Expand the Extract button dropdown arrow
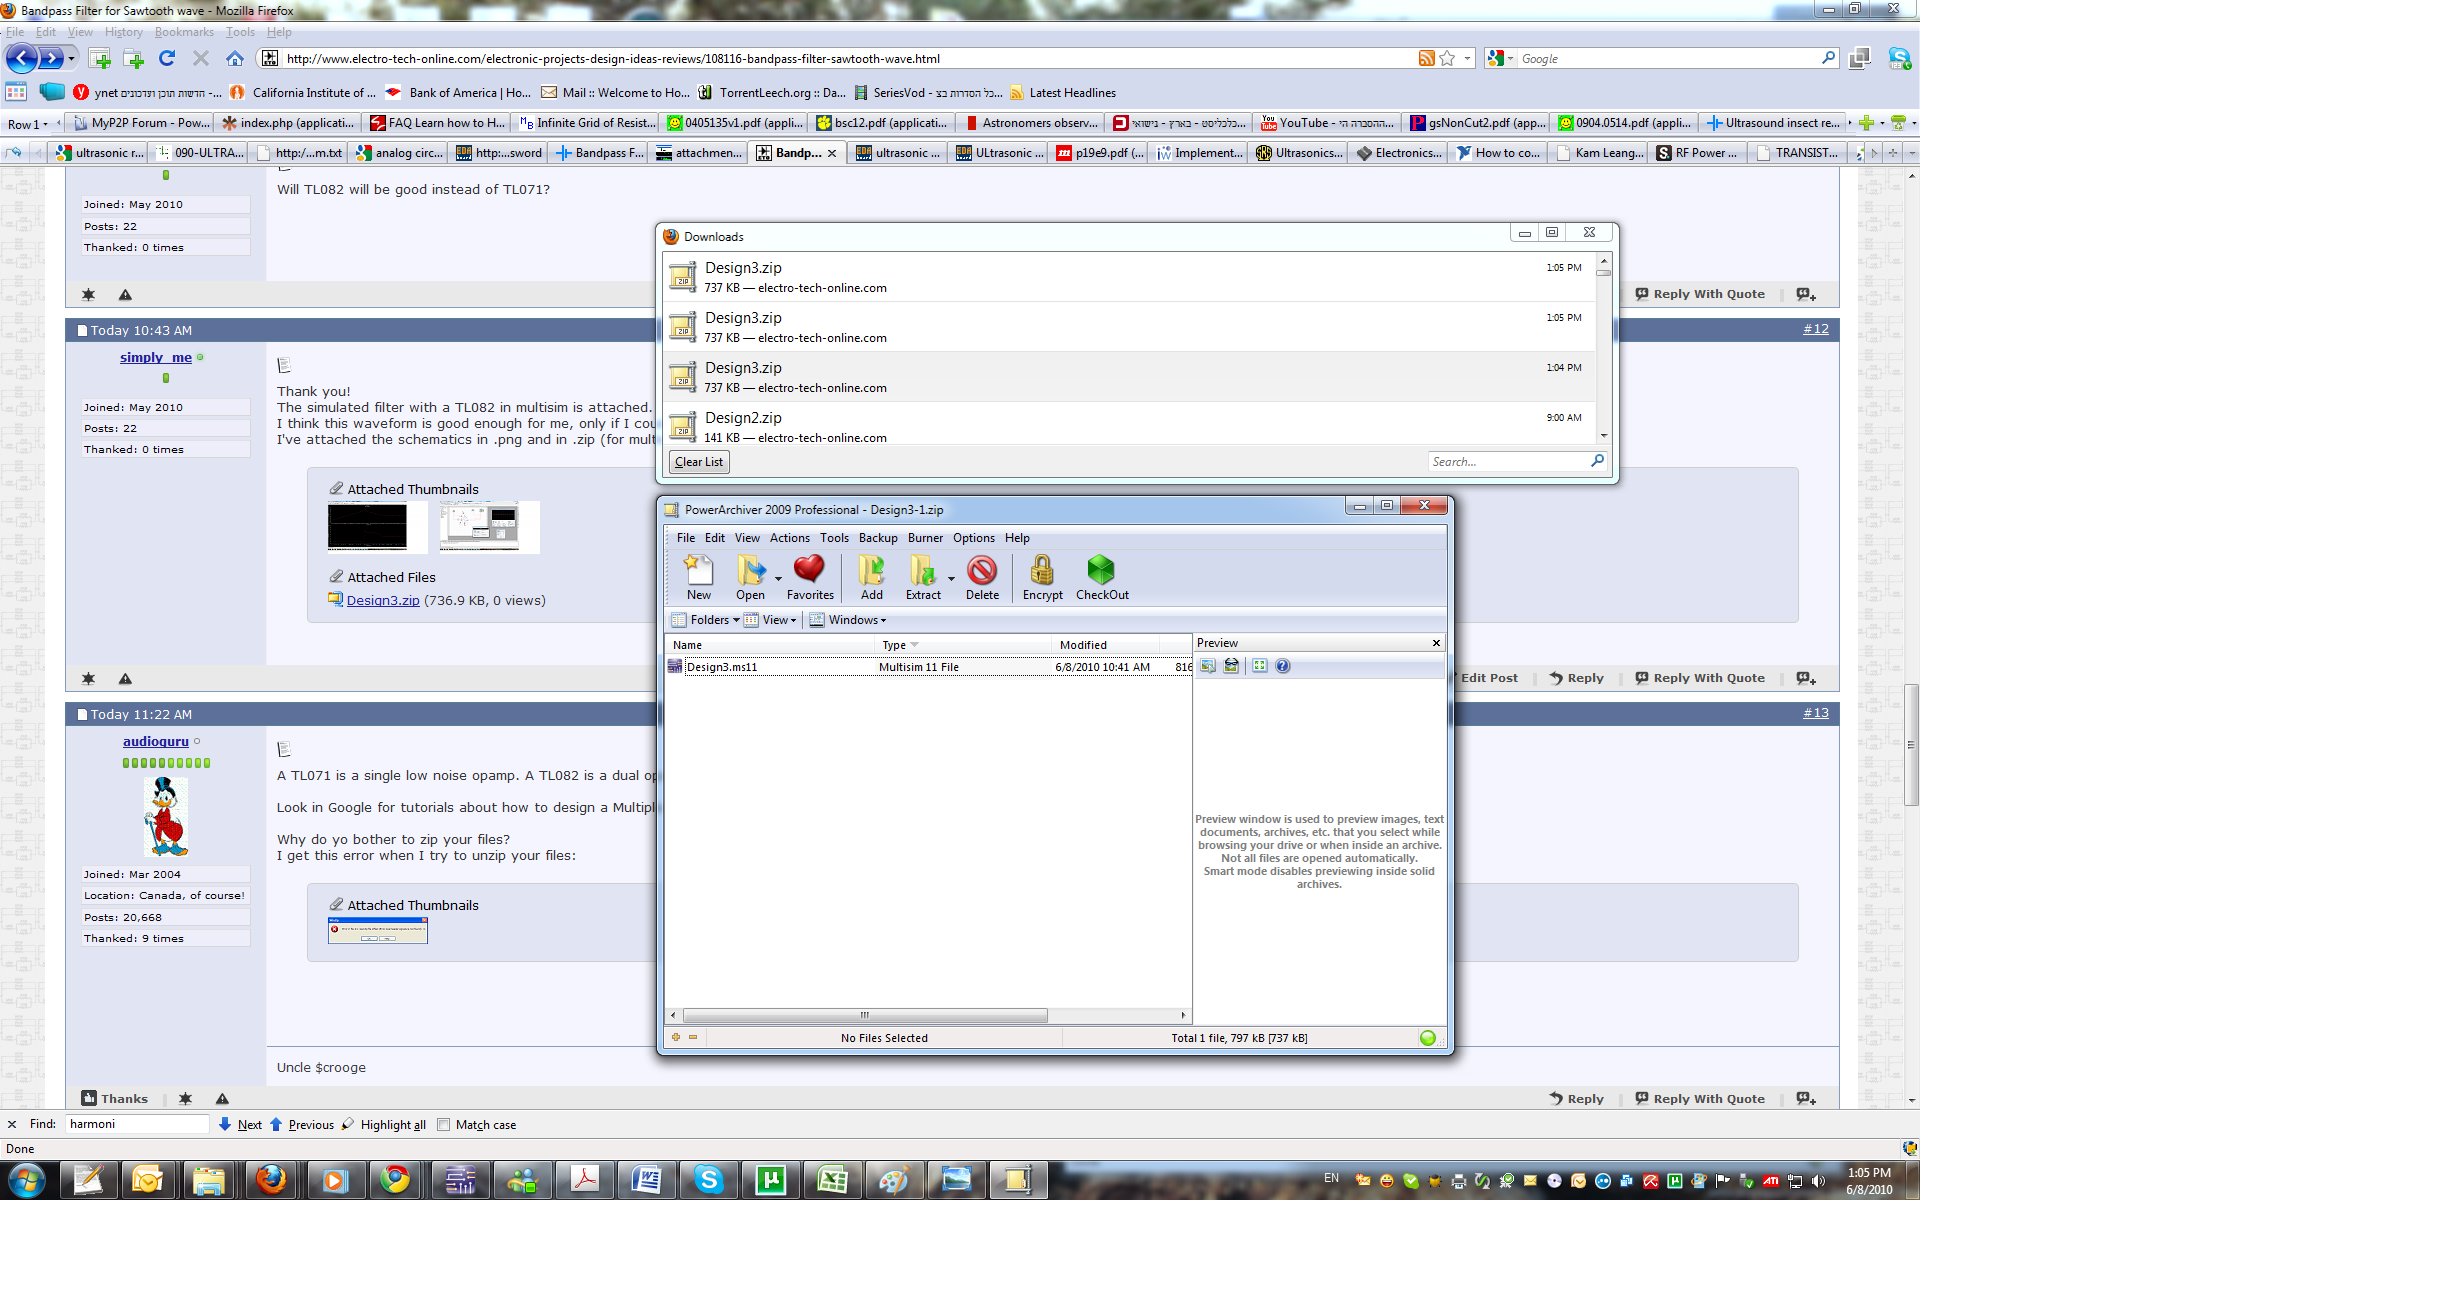This screenshot has height=1293, width=2441. (x=951, y=578)
